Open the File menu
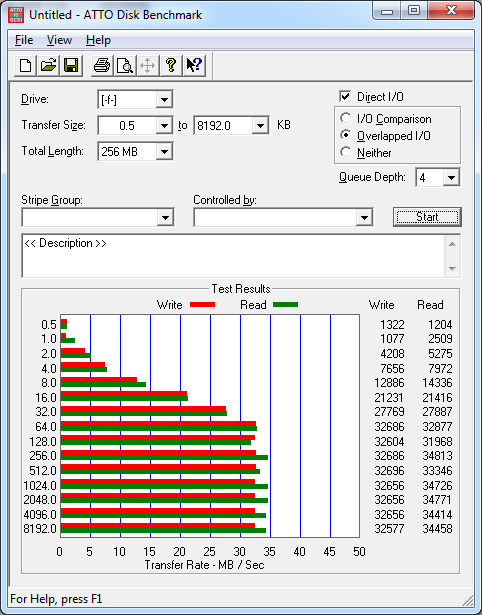Viewport: 482px width, 615px height. (24, 40)
